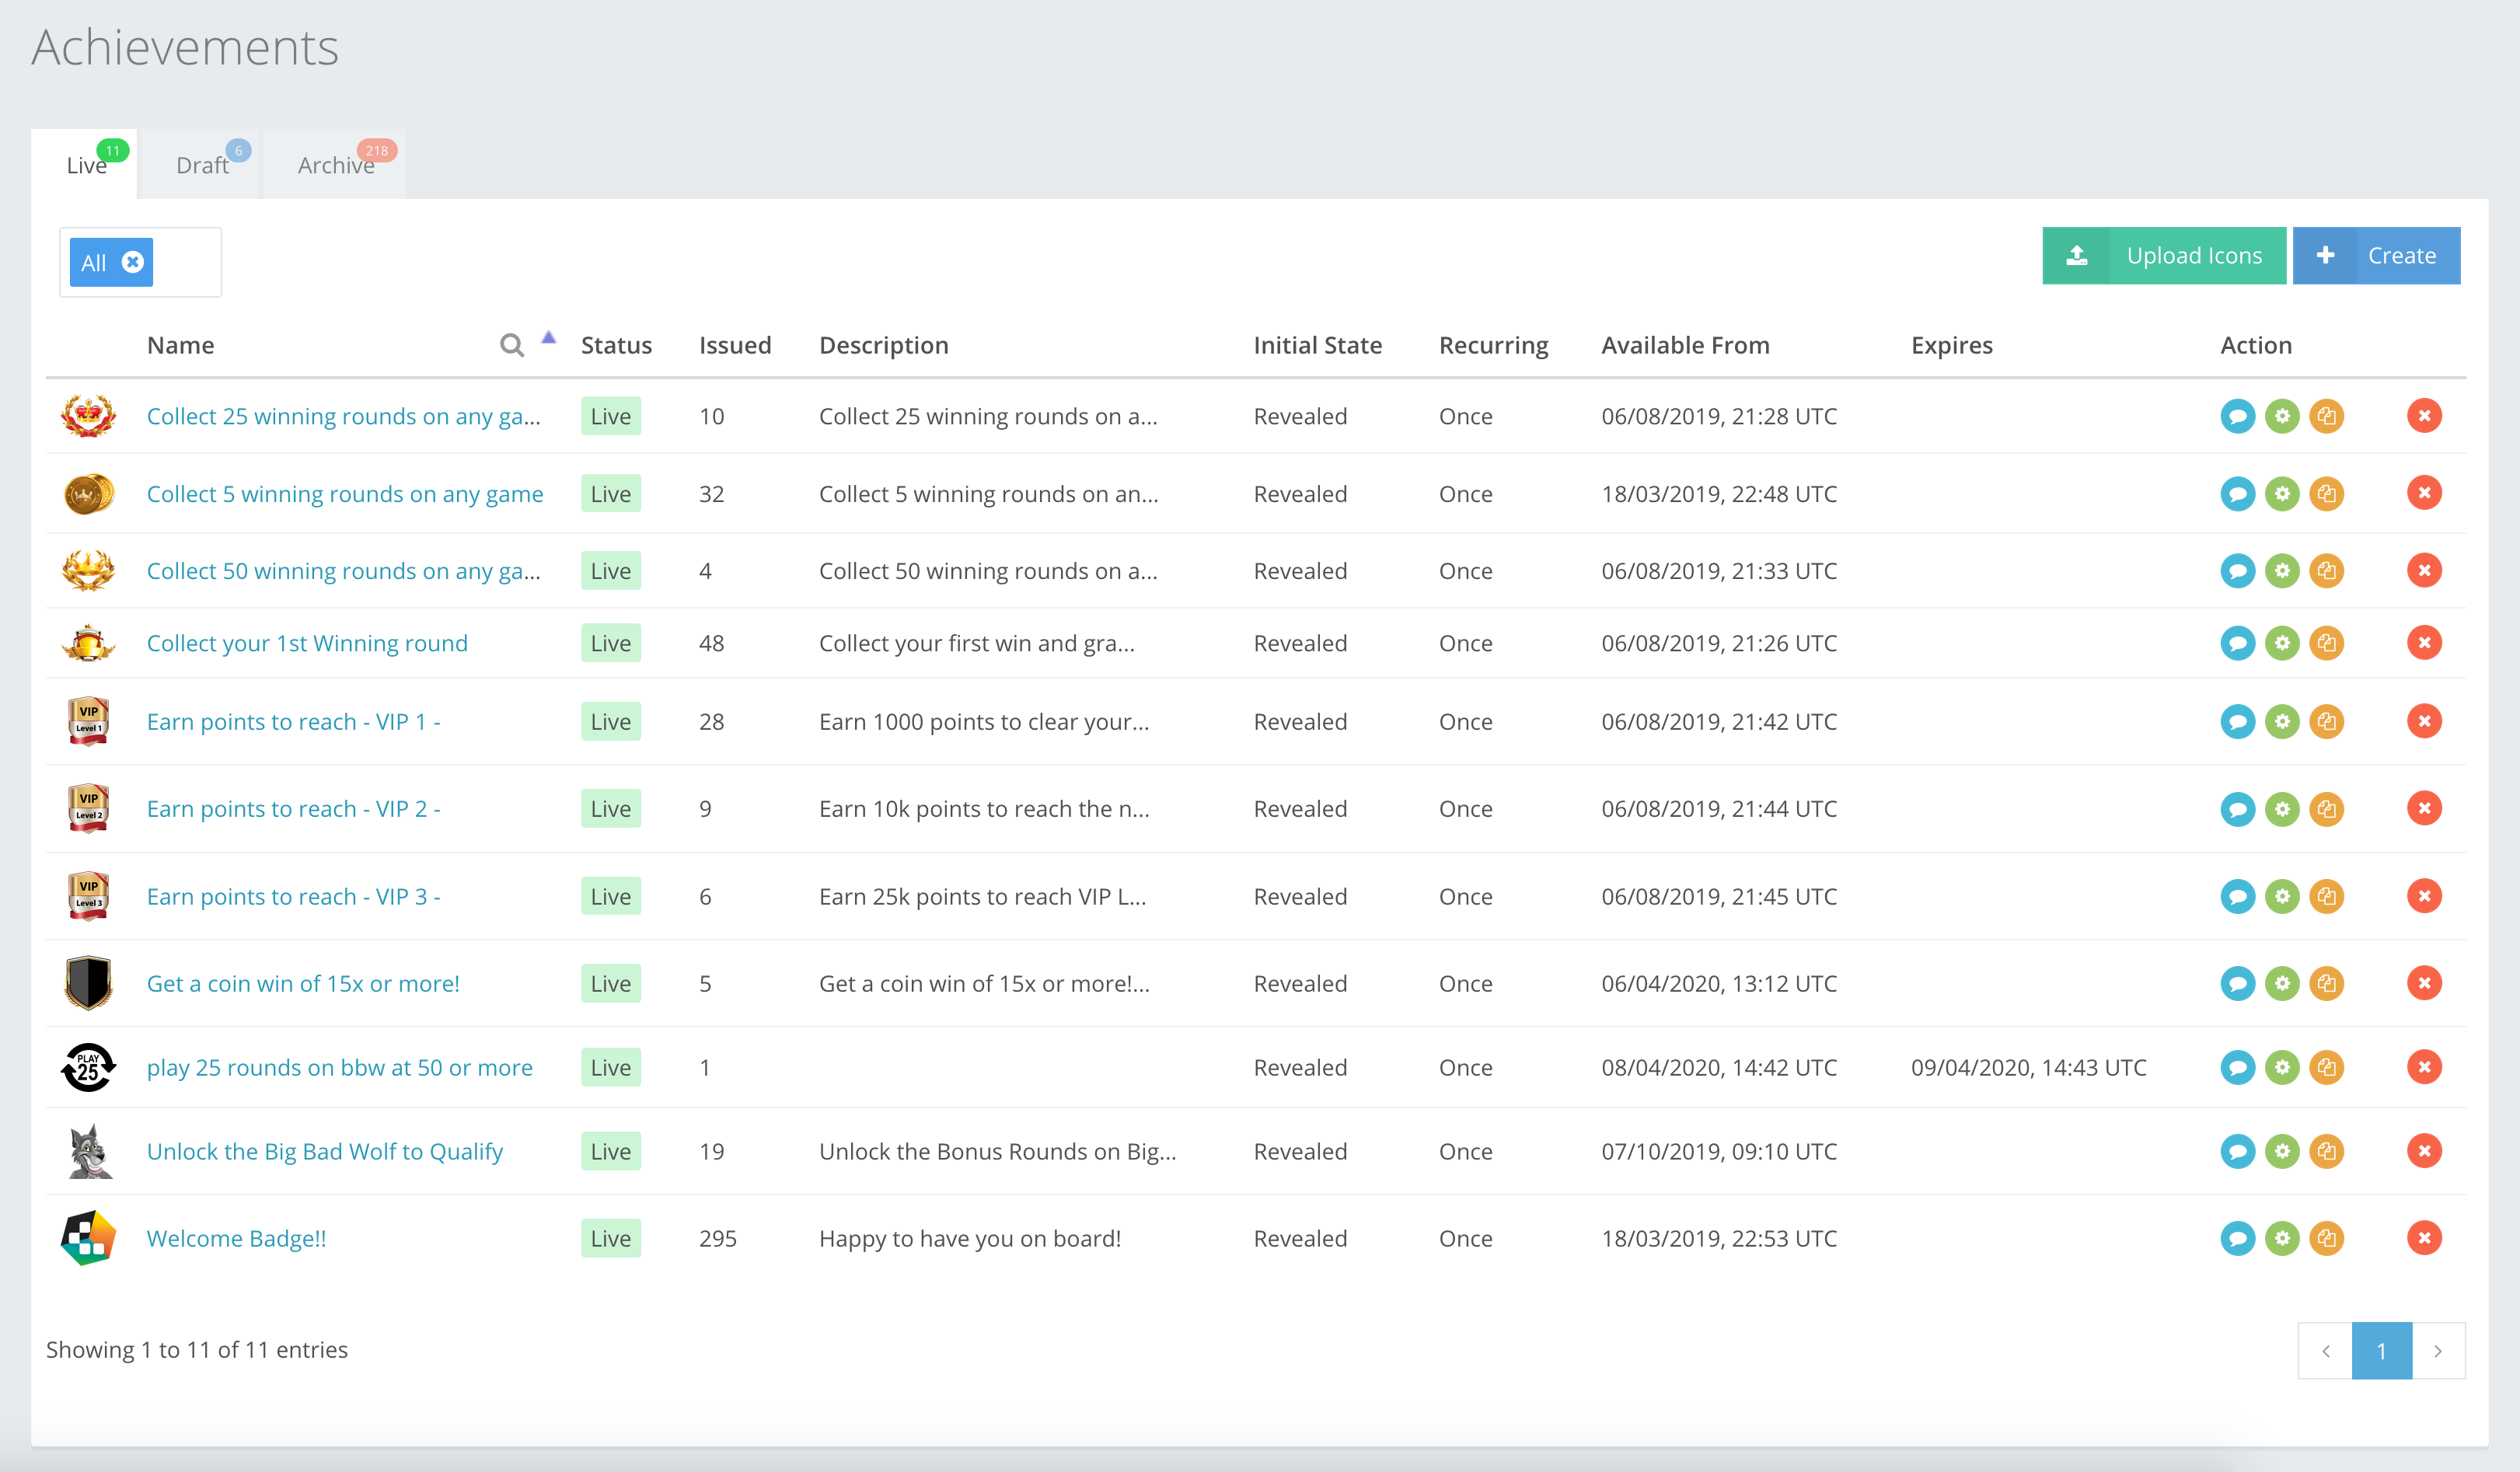Click gear icon for Unlock the Big Bad Wolf
Screen dimensions: 2520x1472
click(2282, 1151)
